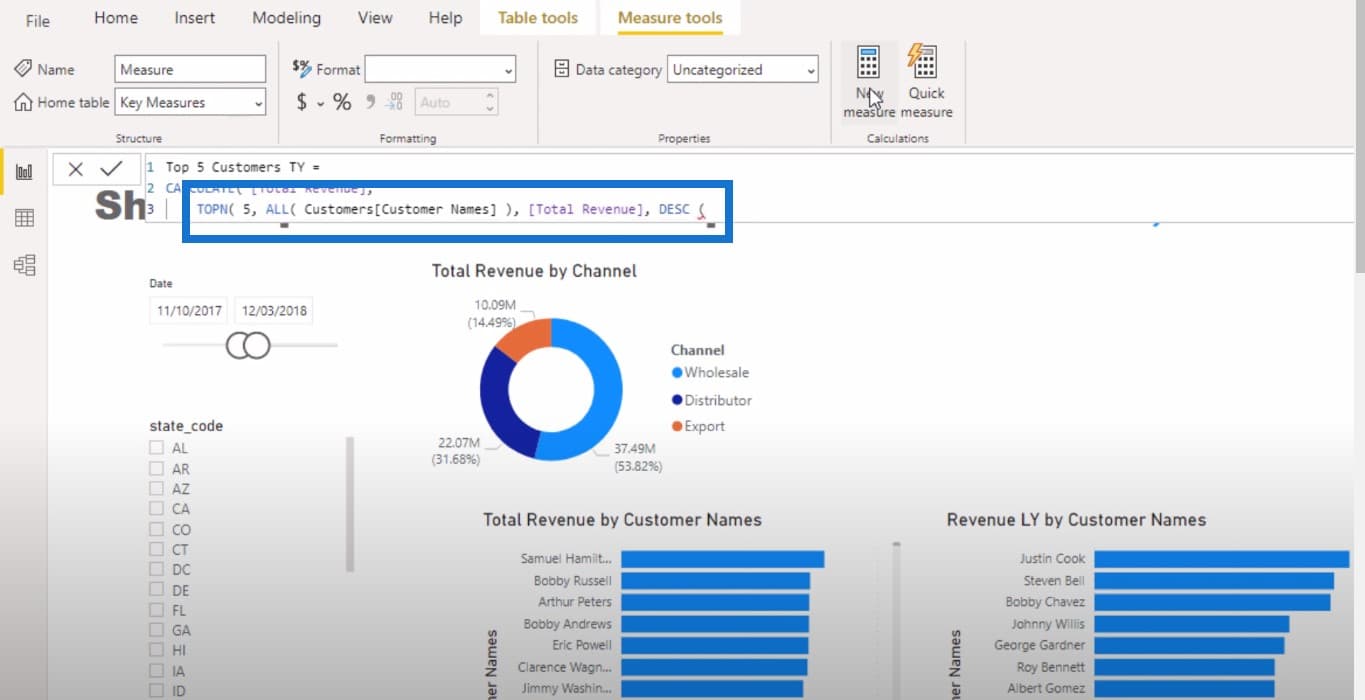Open the Modeling ribbon tab

tap(287, 18)
